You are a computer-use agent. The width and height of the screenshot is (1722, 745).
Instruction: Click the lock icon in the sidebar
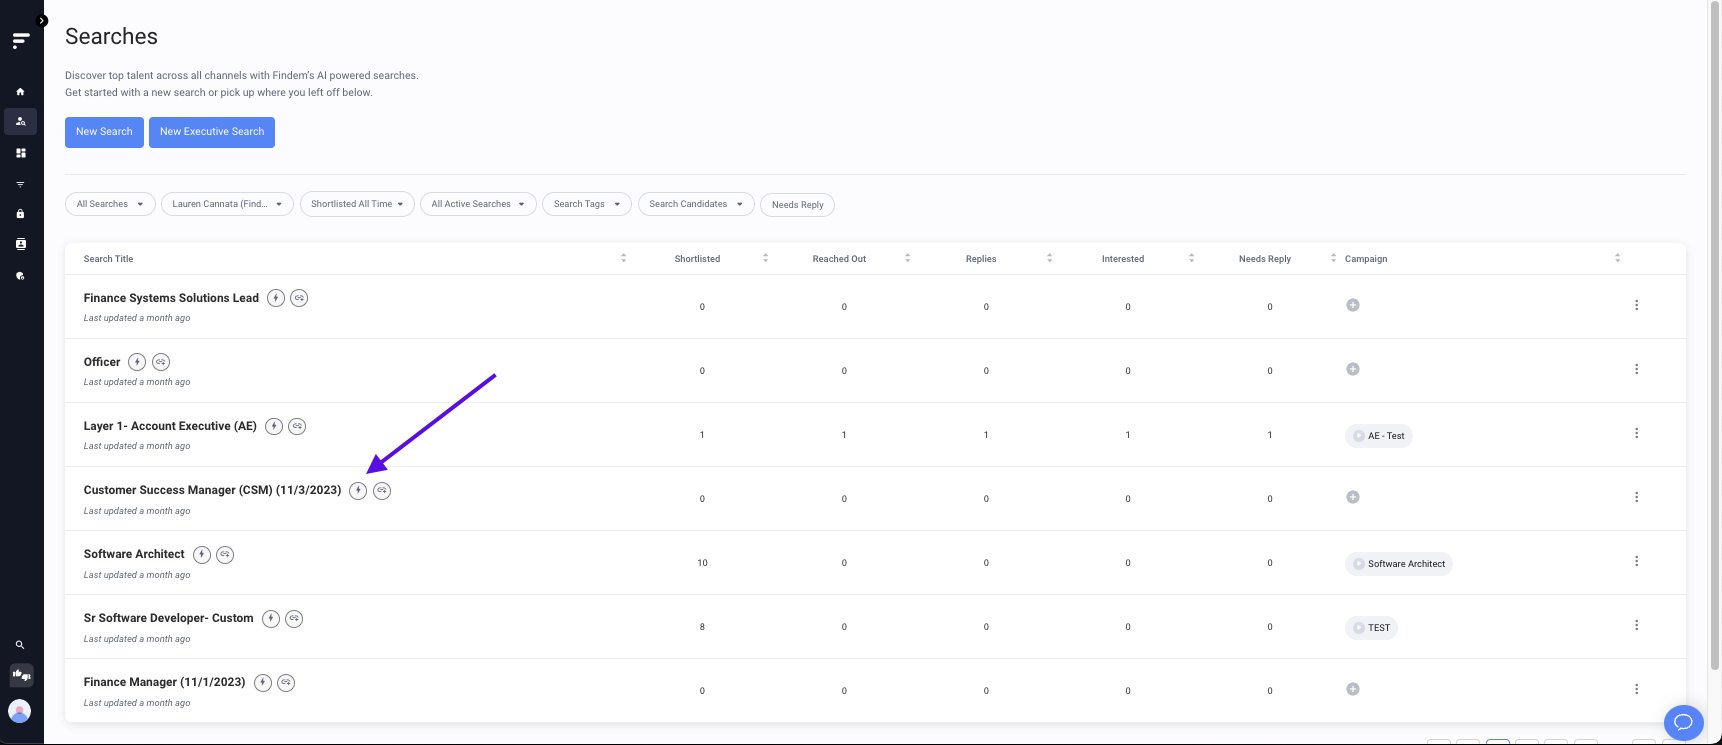(20, 214)
